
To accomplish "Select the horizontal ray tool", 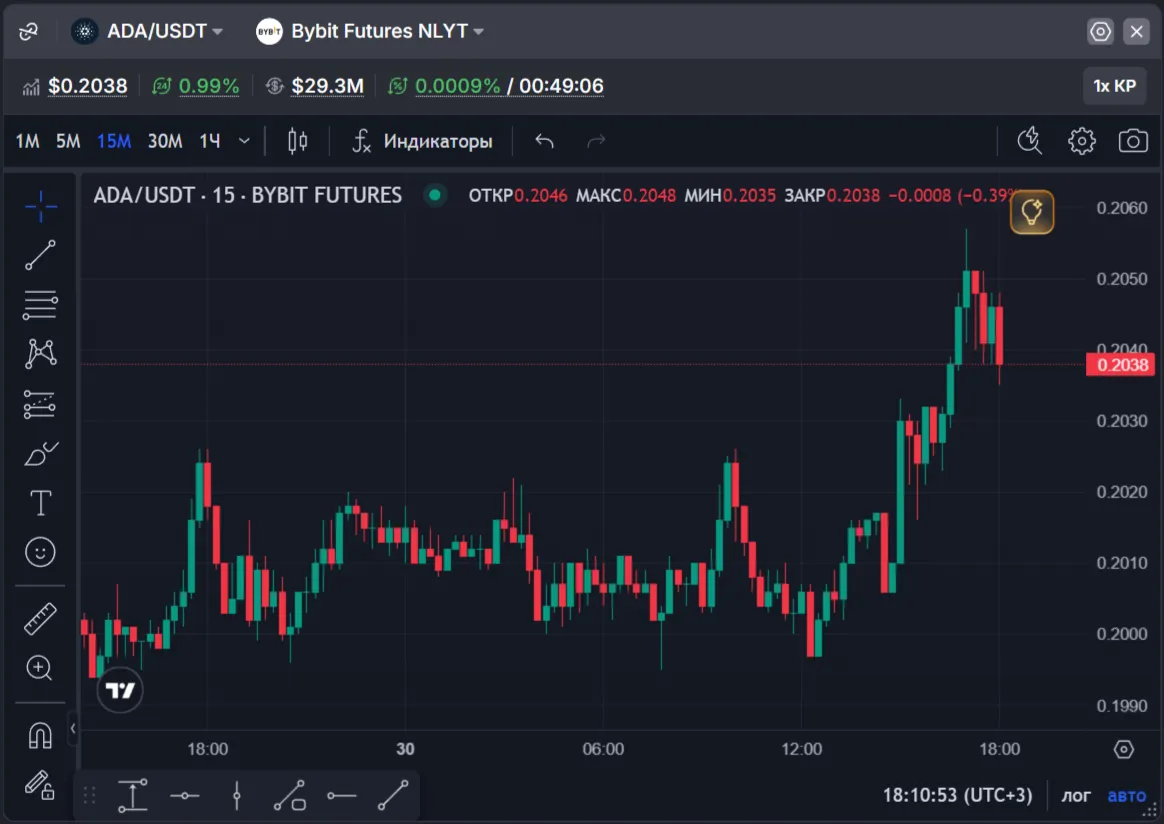I will 341,796.
